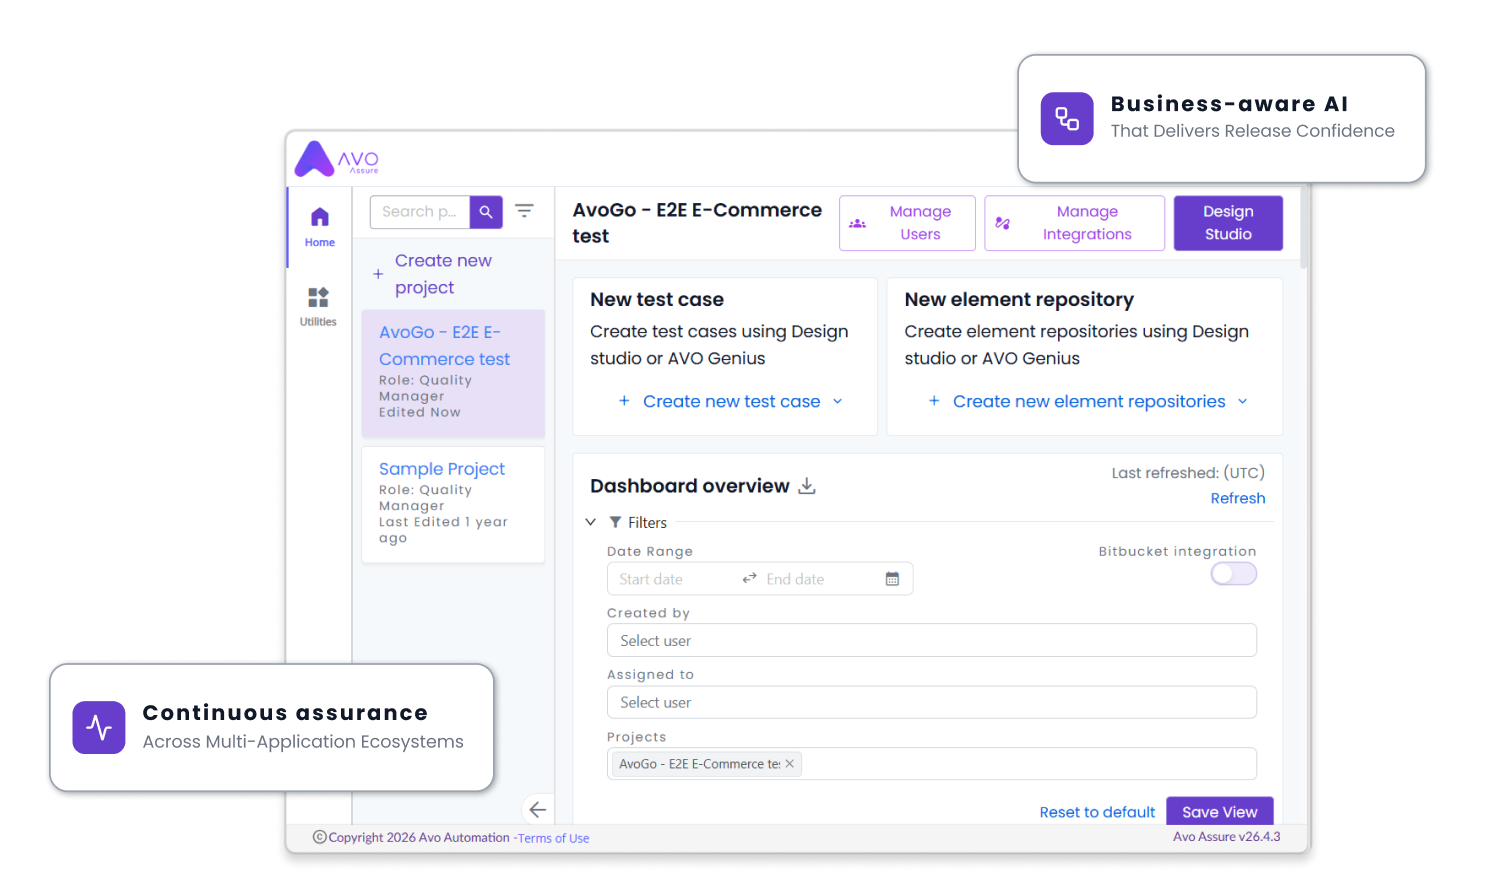This screenshot has height=894, width=1491.
Task: Refresh the dashboard overview
Action: point(1238,499)
